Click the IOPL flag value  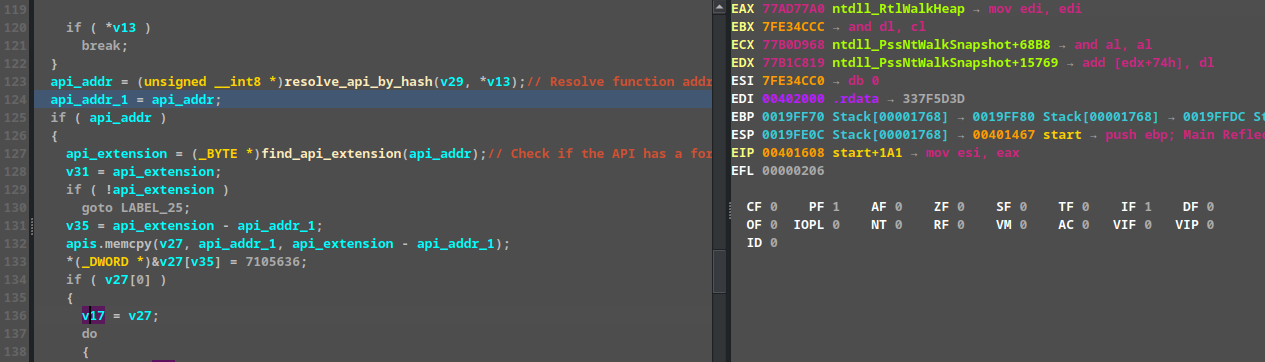[836, 225]
